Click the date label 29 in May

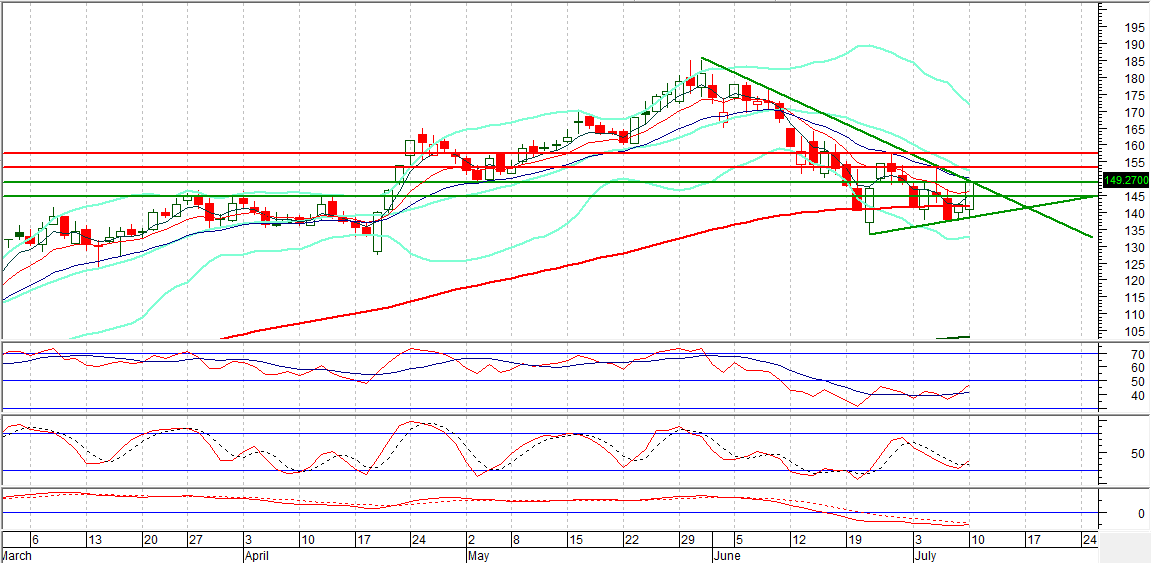point(687,540)
